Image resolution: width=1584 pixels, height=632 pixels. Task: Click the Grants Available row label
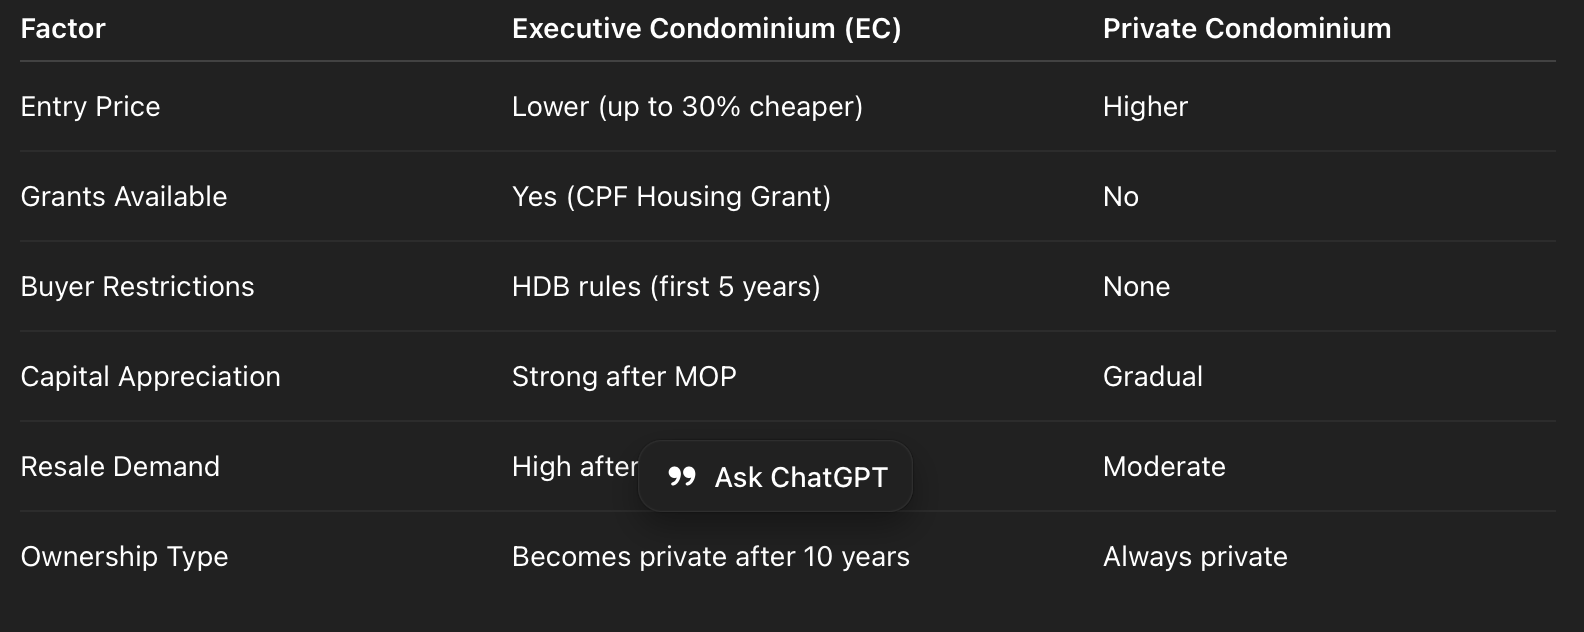[124, 197]
